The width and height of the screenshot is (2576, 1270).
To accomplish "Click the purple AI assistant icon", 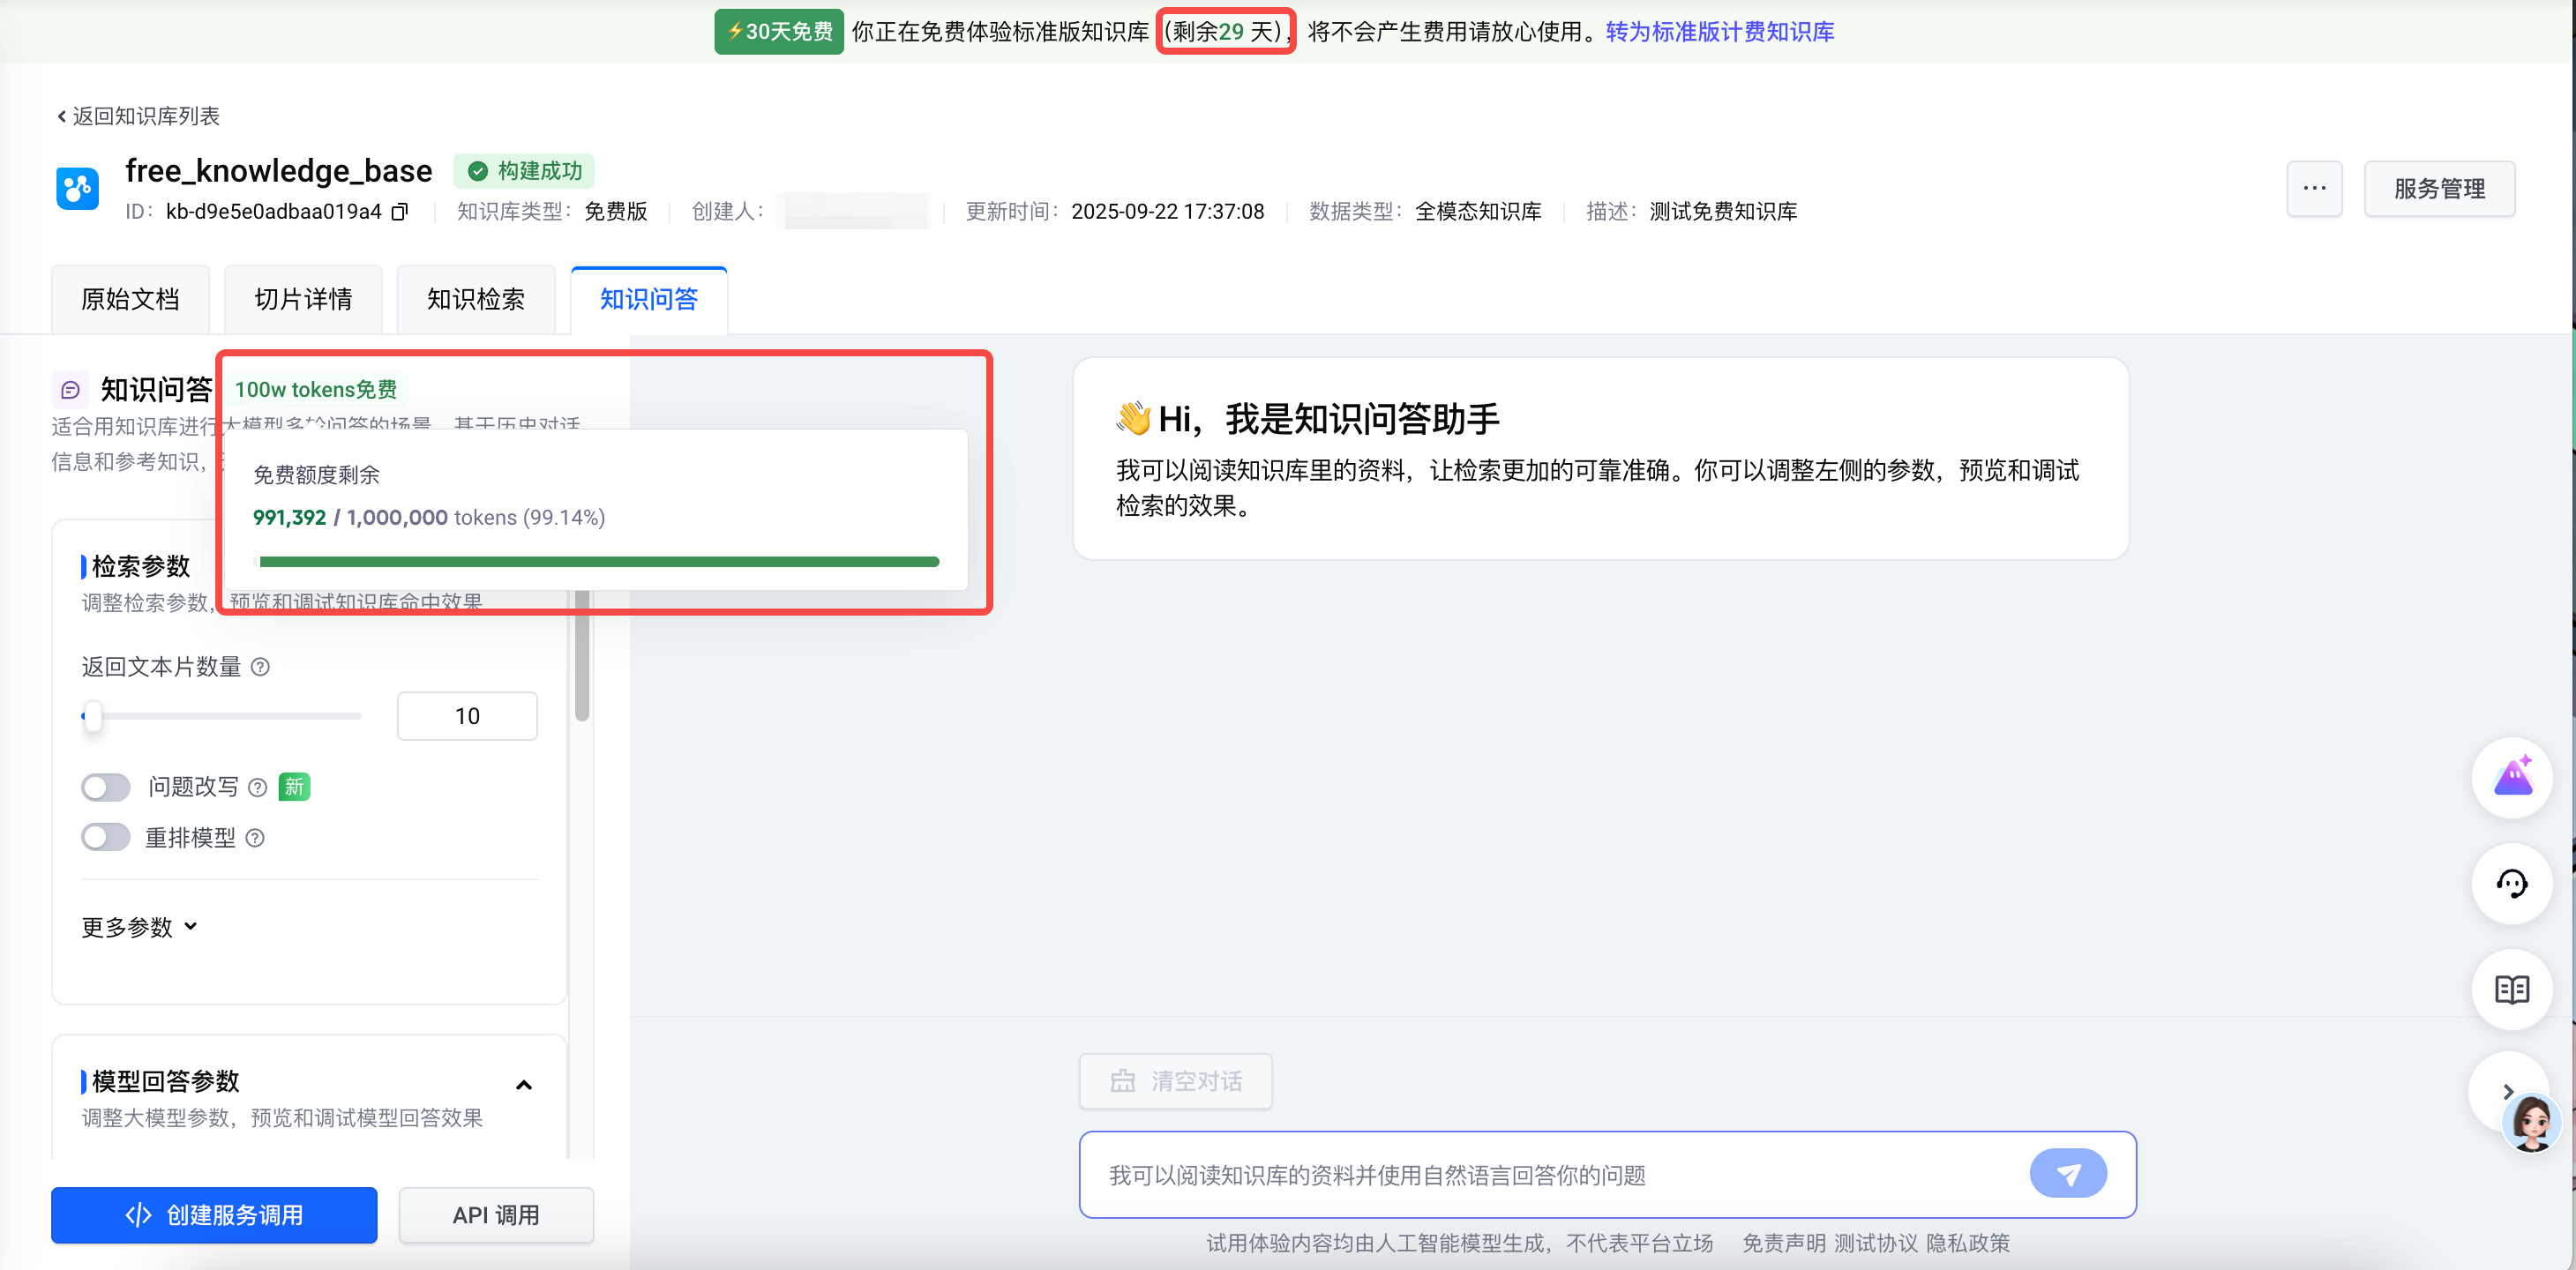I will pos(2511,777).
